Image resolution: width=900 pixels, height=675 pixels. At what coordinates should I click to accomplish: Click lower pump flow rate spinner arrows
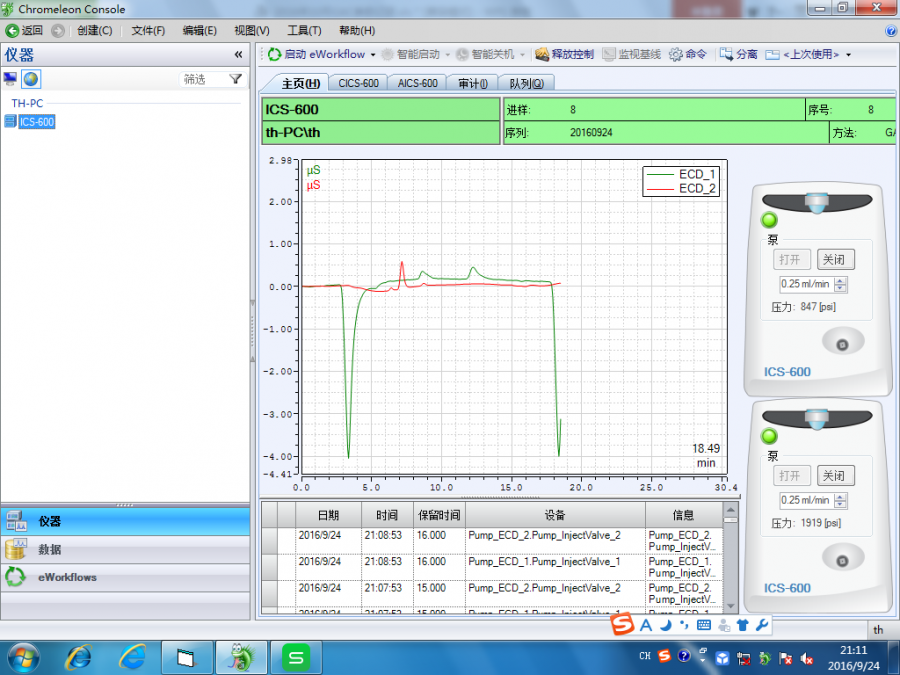point(840,501)
